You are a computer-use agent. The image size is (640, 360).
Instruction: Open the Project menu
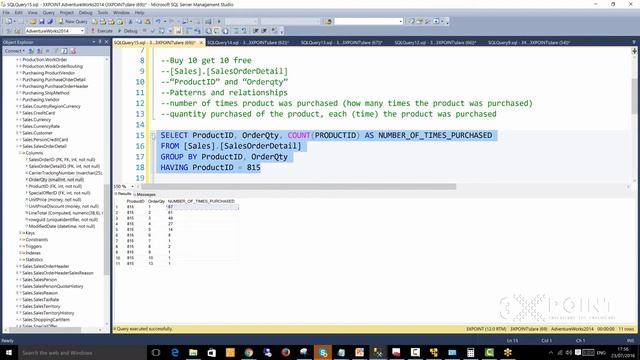[x=67, y=13]
